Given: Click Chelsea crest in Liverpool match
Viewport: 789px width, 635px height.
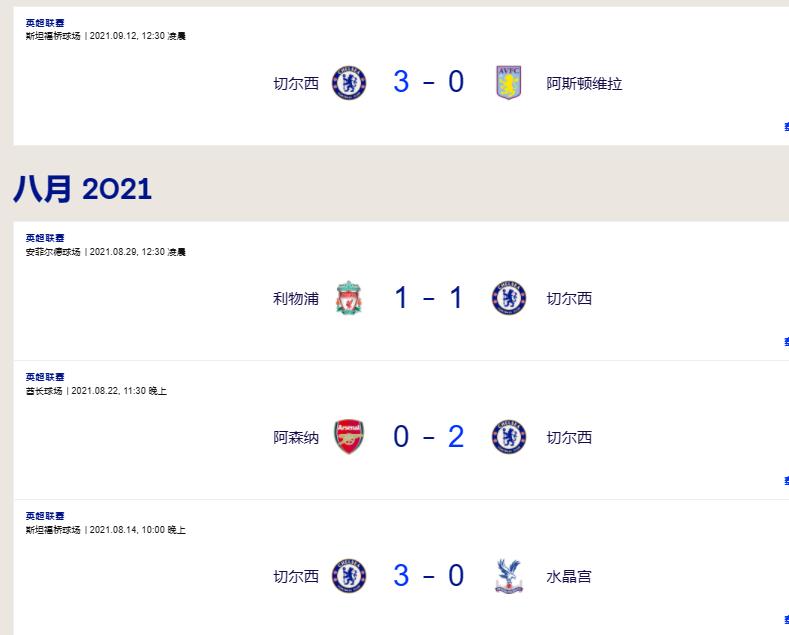Looking at the screenshot, I should click(509, 298).
